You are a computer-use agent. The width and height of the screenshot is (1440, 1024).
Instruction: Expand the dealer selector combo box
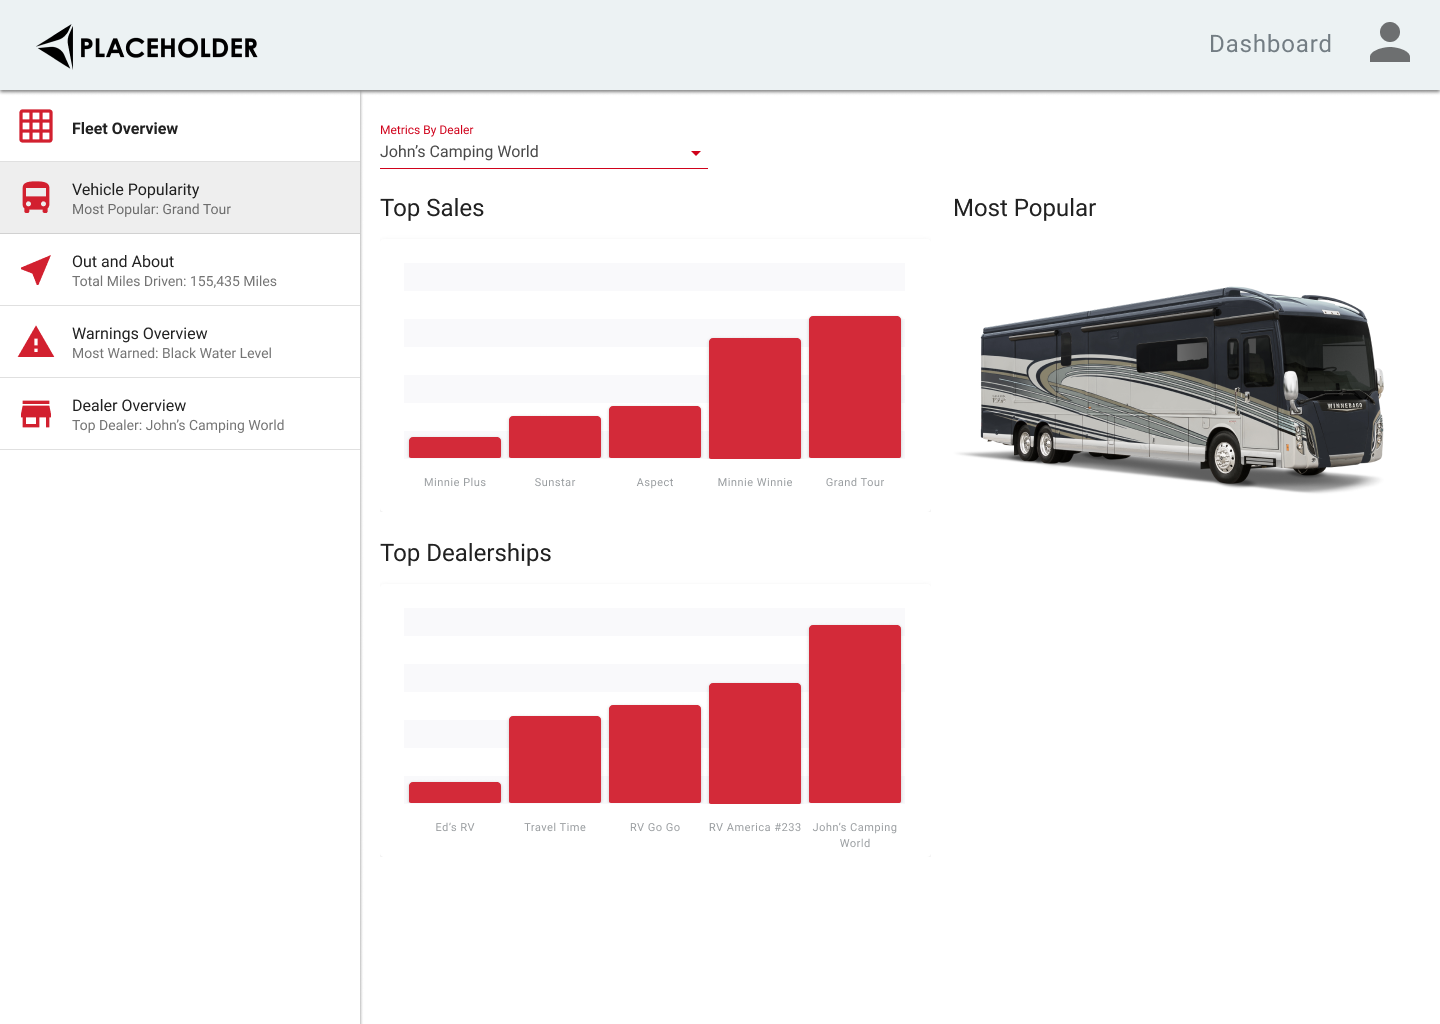(543, 151)
